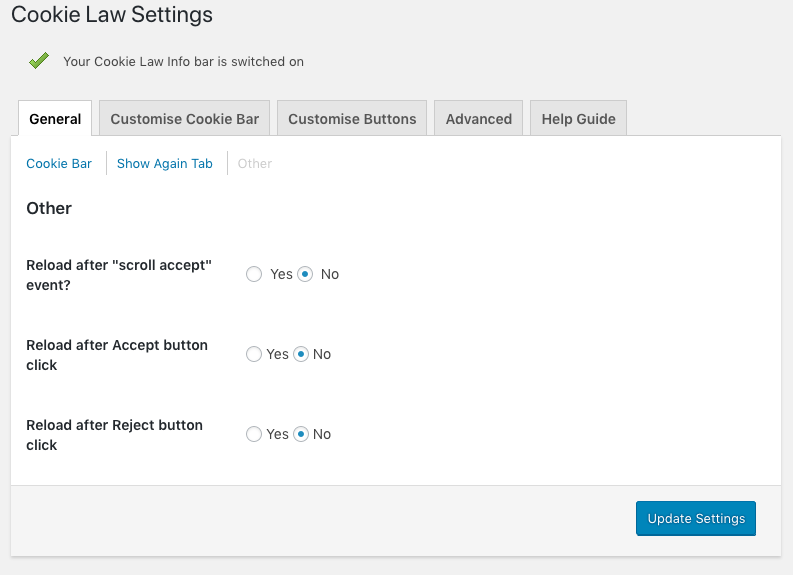Image resolution: width=793 pixels, height=575 pixels.
Task: Click the Cookie Law Settings page heading
Action: pos(112,15)
